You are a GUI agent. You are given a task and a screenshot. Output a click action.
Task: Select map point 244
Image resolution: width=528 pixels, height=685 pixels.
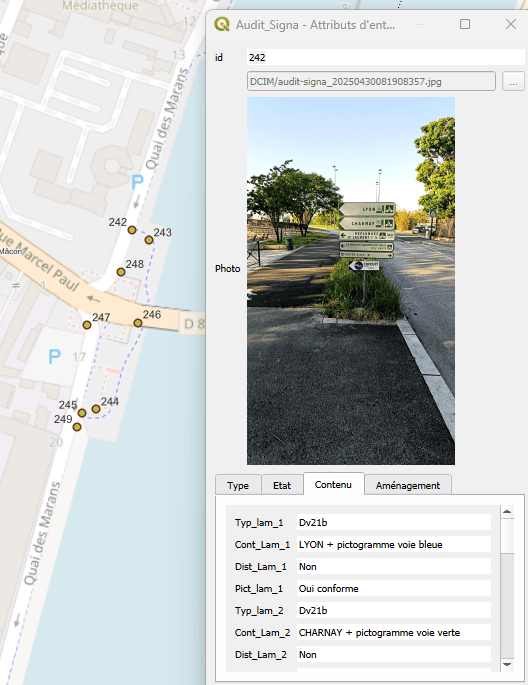[x=96, y=409]
